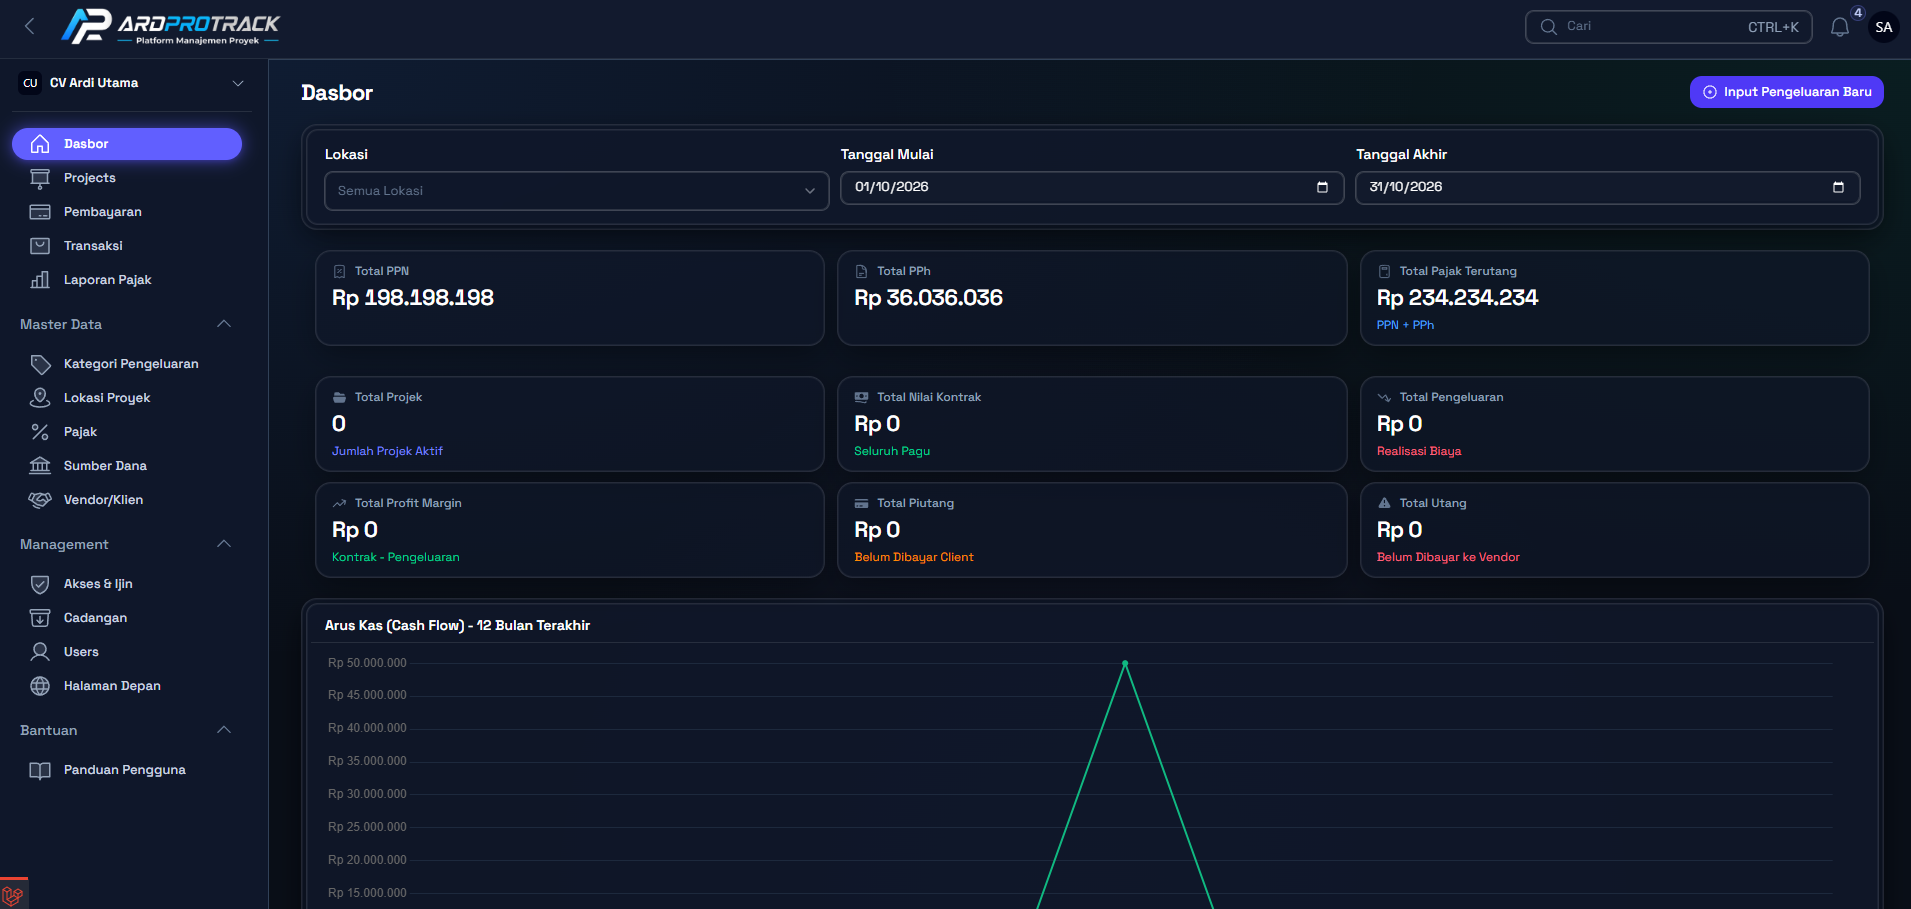The width and height of the screenshot is (1911, 909).
Task: Open the Panduan Pengguna menu item
Action: [x=127, y=770]
